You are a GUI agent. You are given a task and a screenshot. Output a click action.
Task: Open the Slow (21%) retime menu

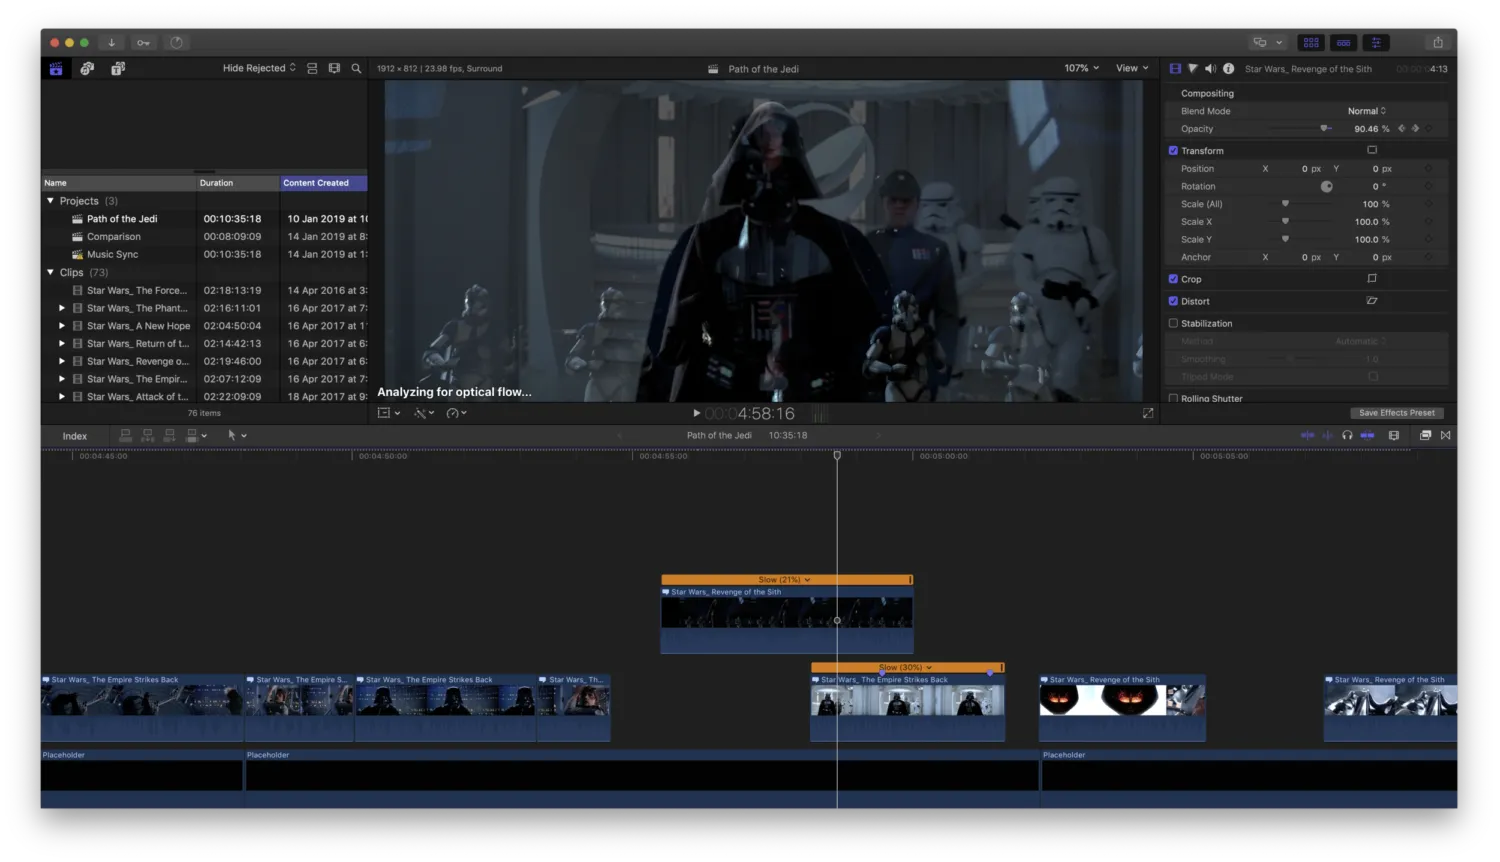click(x=784, y=580)
